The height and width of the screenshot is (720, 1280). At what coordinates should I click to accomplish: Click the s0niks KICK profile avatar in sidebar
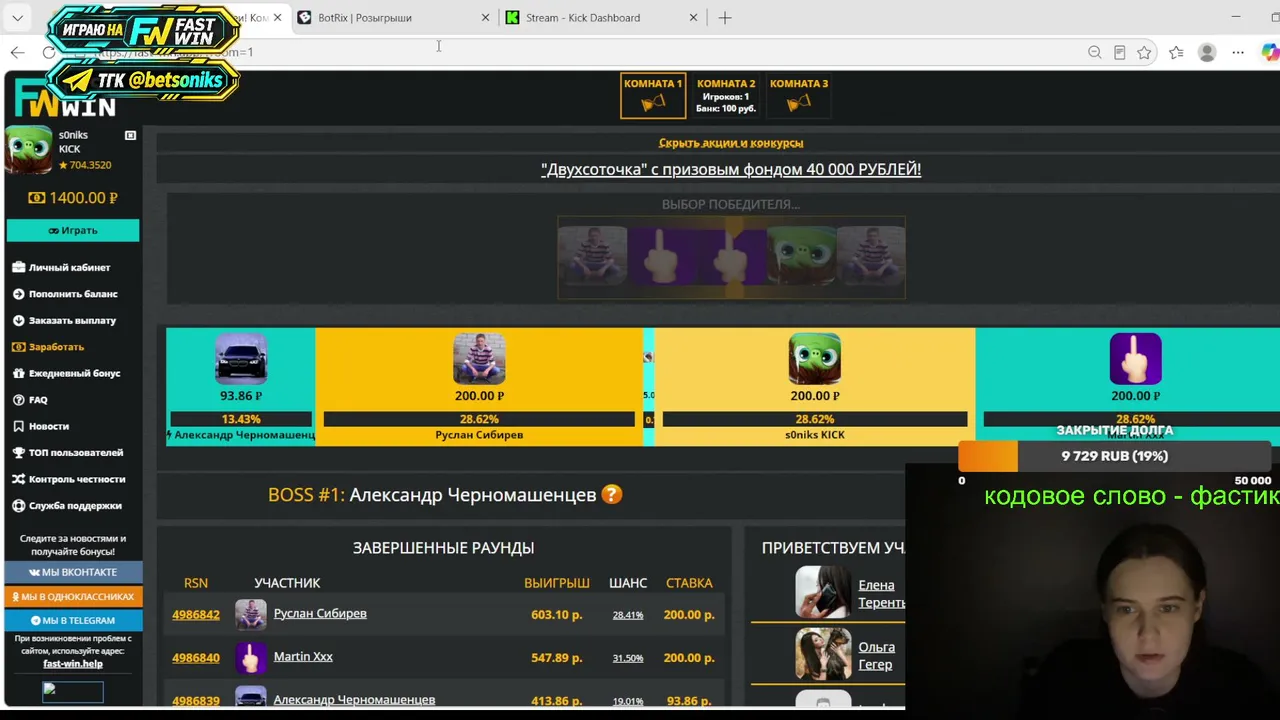tap(29, 150)
